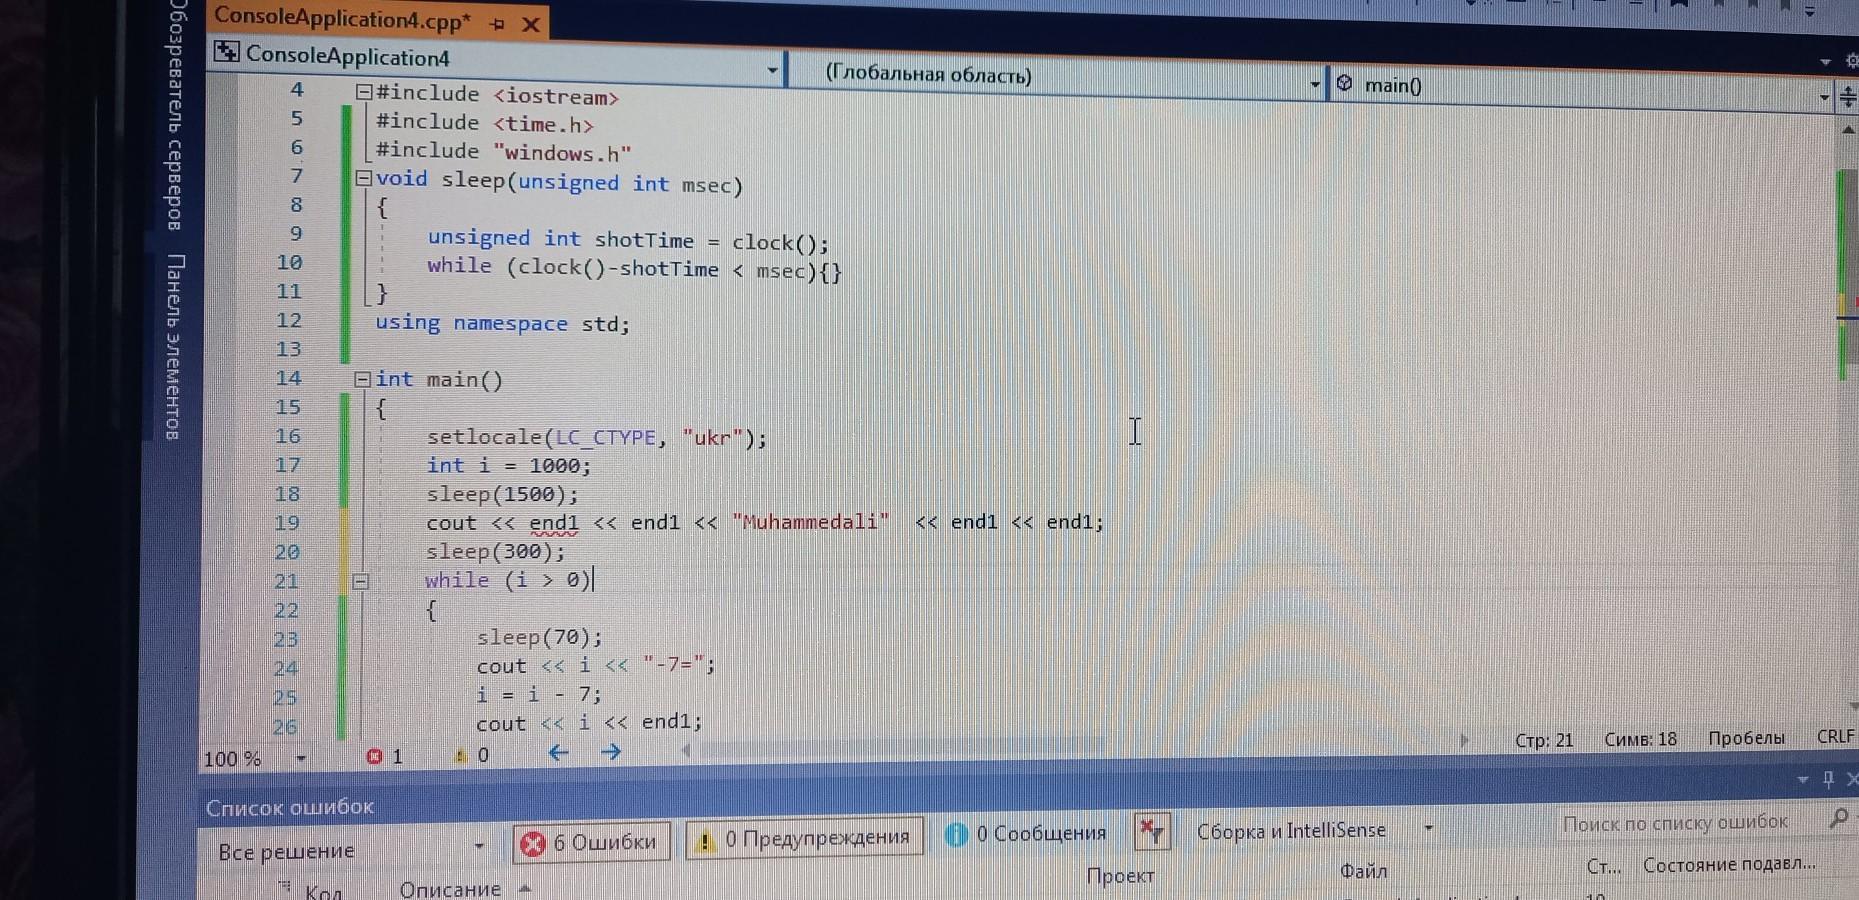
Task: Toggle the 0 Предупреждения filter
Action: point(804,839)
